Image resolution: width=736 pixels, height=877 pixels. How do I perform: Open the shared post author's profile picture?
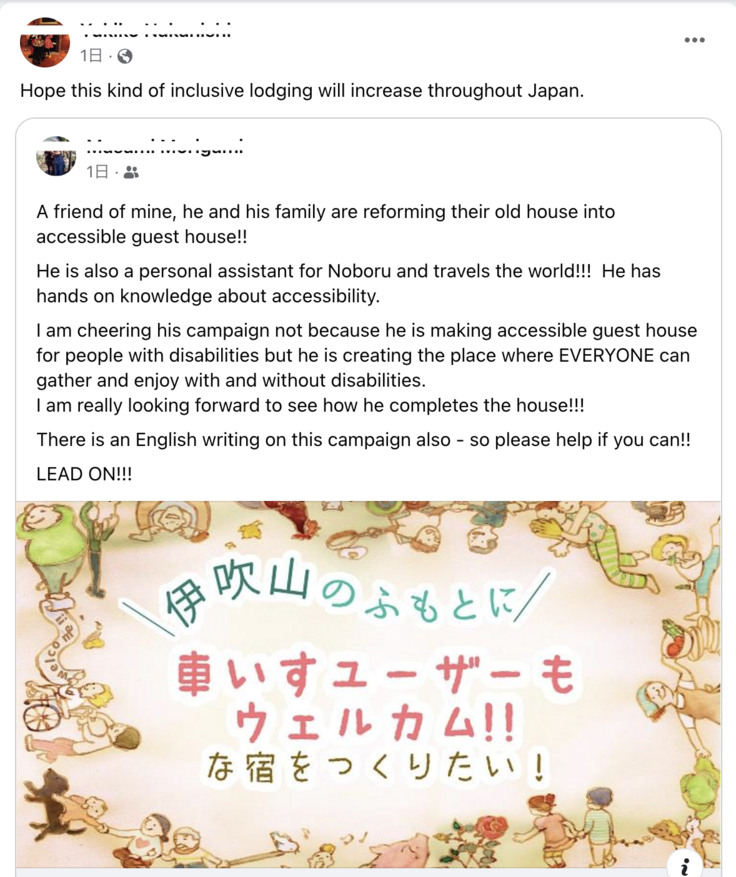(57, 157)
